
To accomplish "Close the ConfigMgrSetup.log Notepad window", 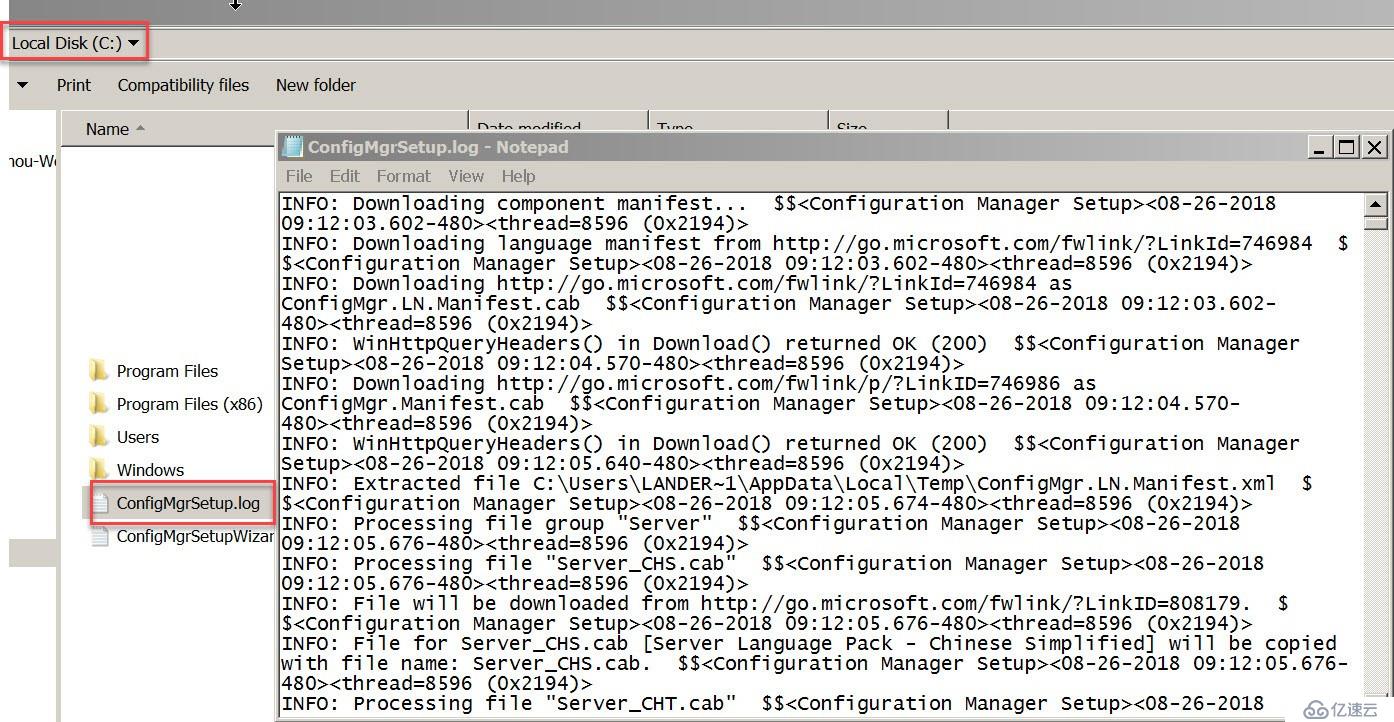I will click(1374, 147).
